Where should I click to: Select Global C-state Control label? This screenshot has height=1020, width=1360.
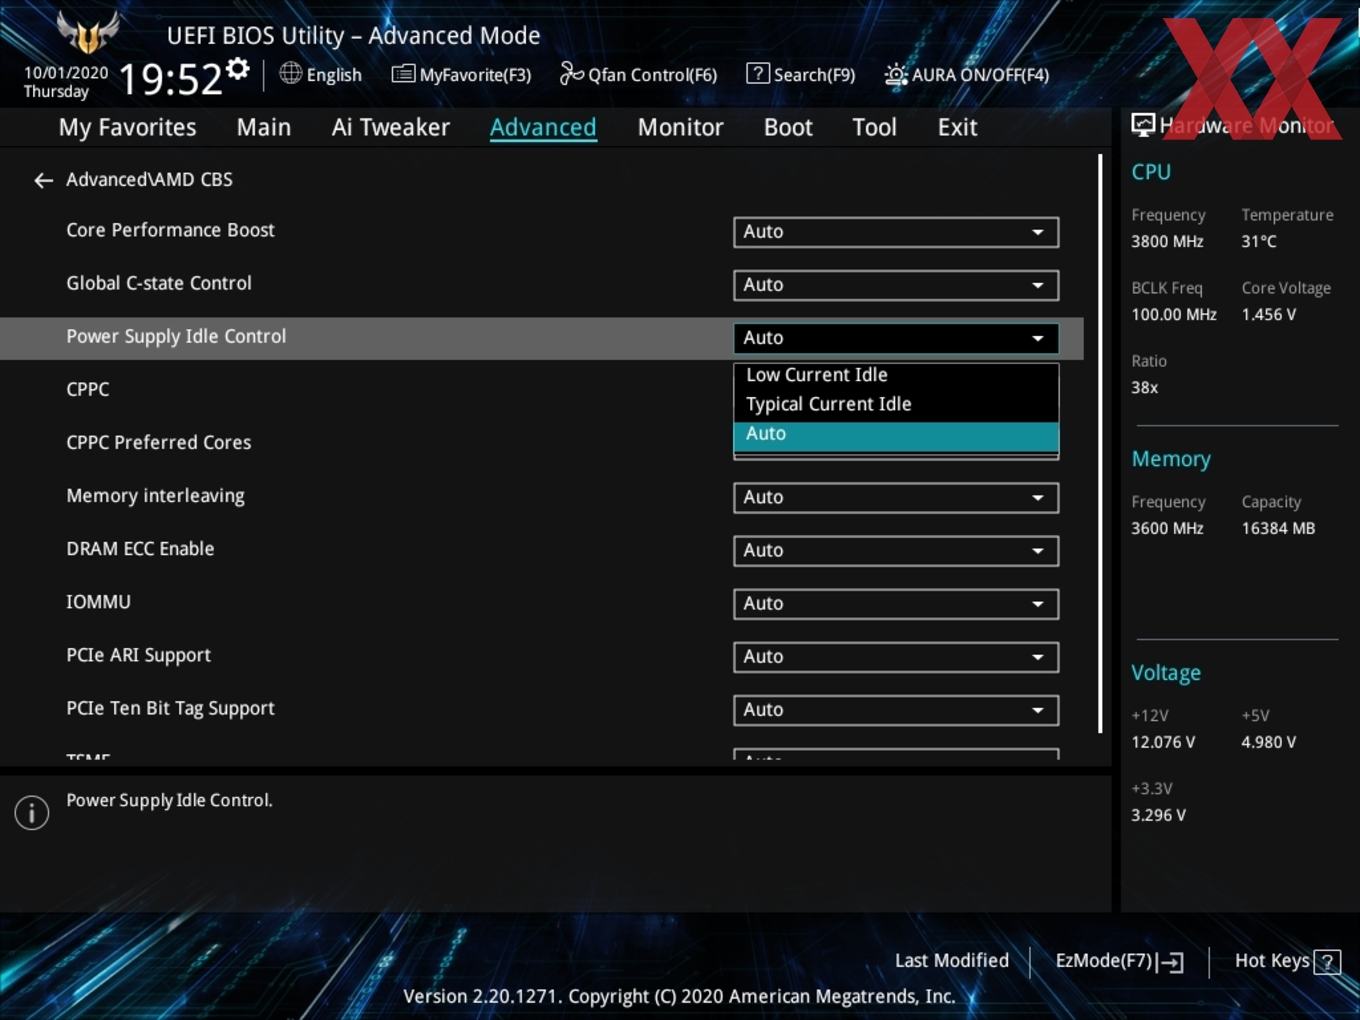pos(159,283)
